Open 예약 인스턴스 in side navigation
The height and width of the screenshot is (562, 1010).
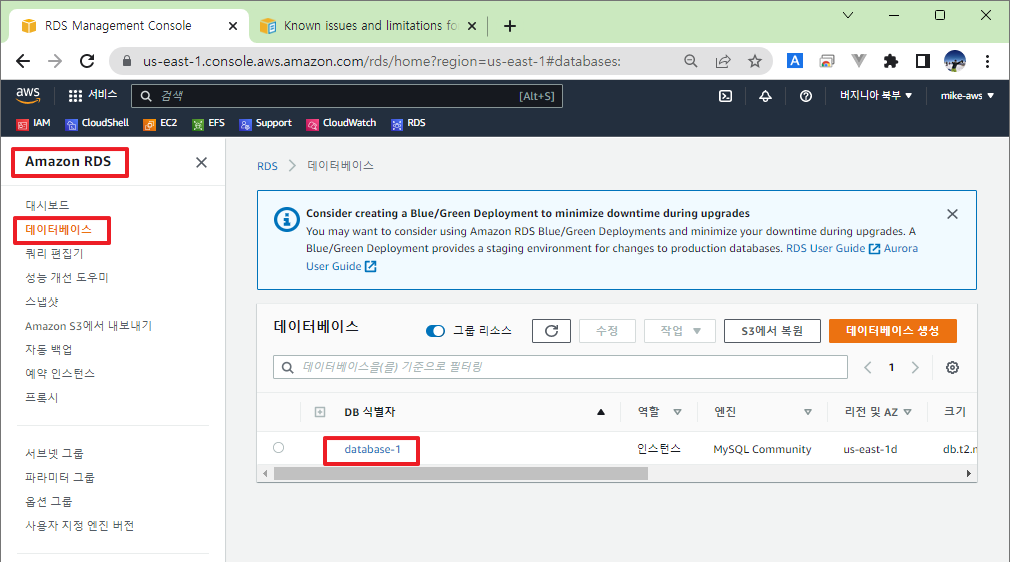tap(60, 373)
